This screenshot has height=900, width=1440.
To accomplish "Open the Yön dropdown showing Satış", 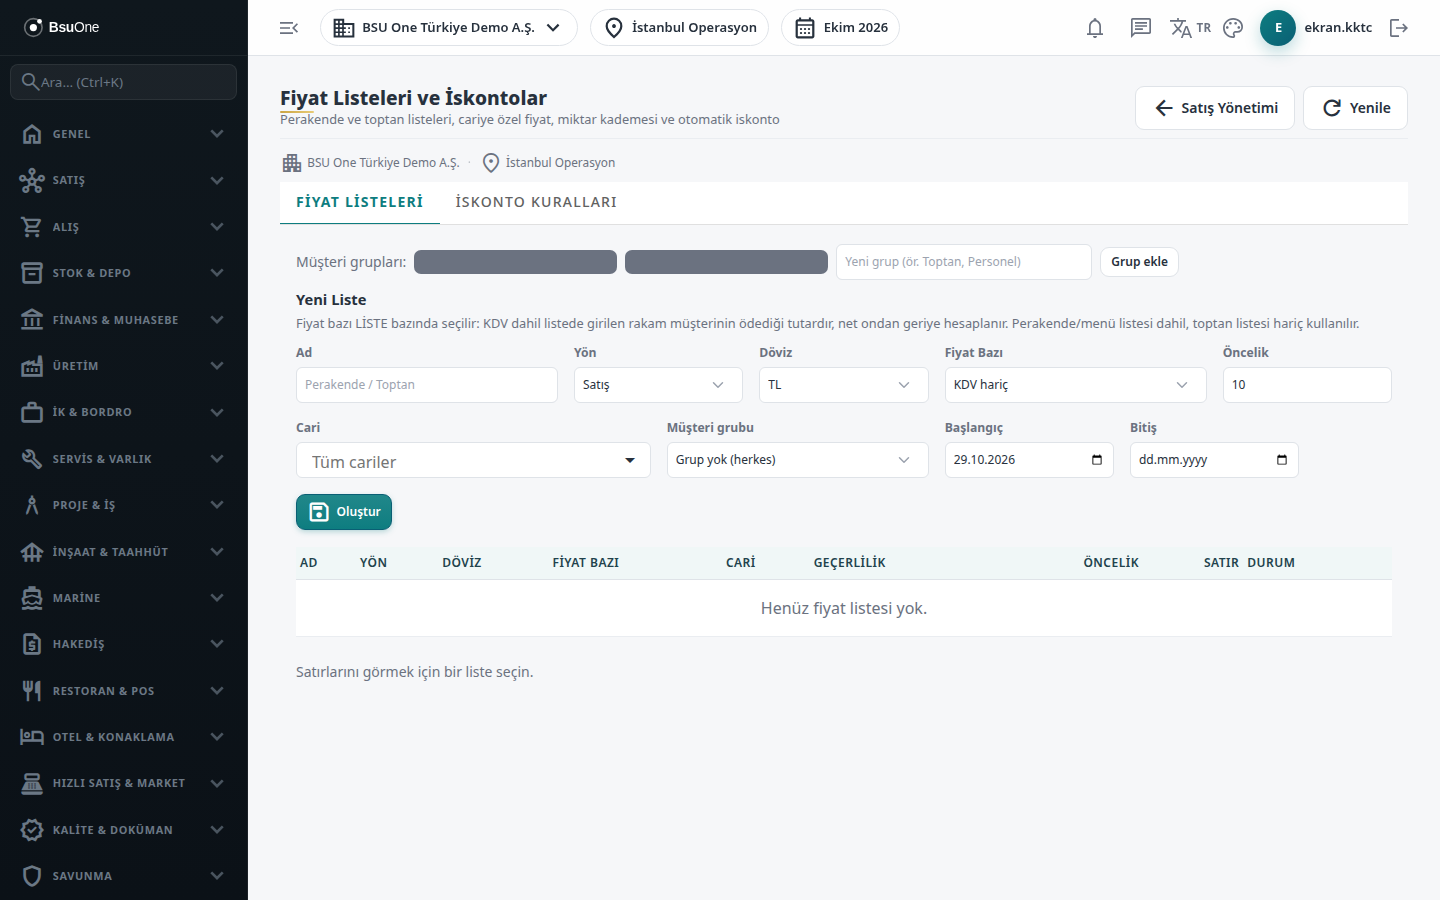I will point(658,385).
